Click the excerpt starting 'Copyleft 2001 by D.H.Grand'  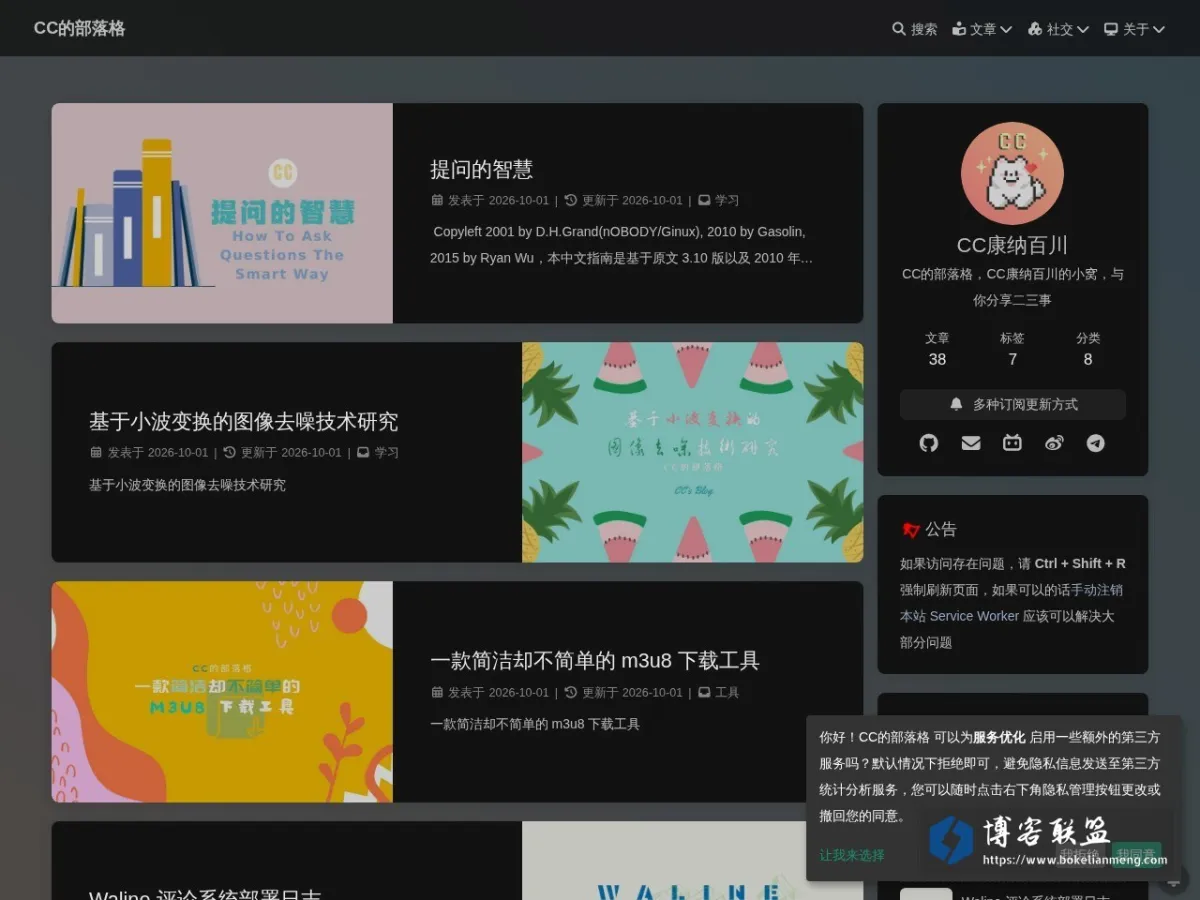tap(621, 244)
